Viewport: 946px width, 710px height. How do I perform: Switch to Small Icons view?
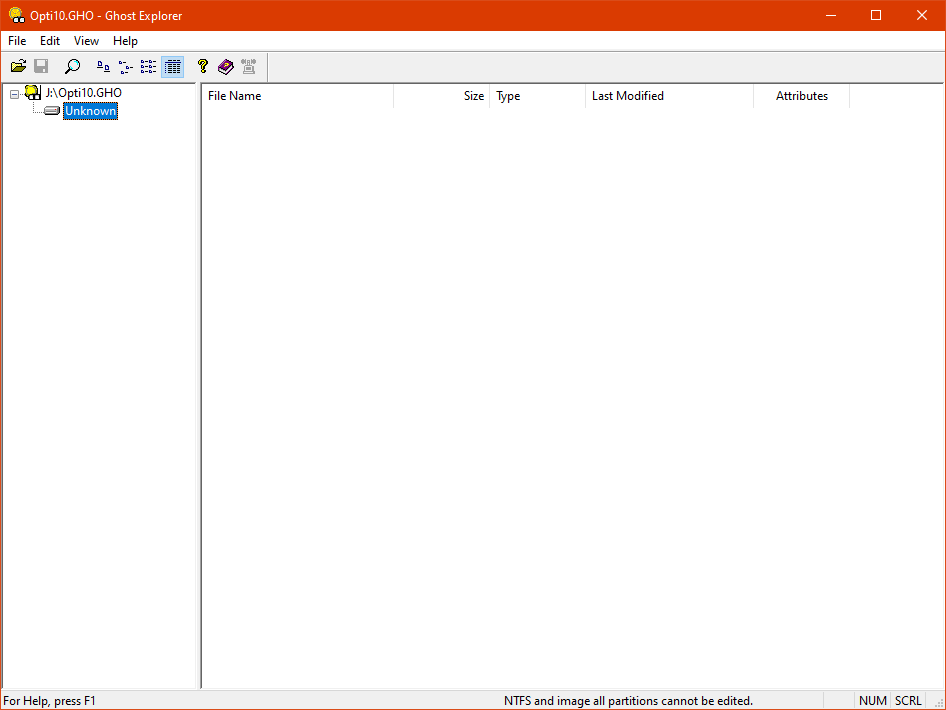(126, 66)
